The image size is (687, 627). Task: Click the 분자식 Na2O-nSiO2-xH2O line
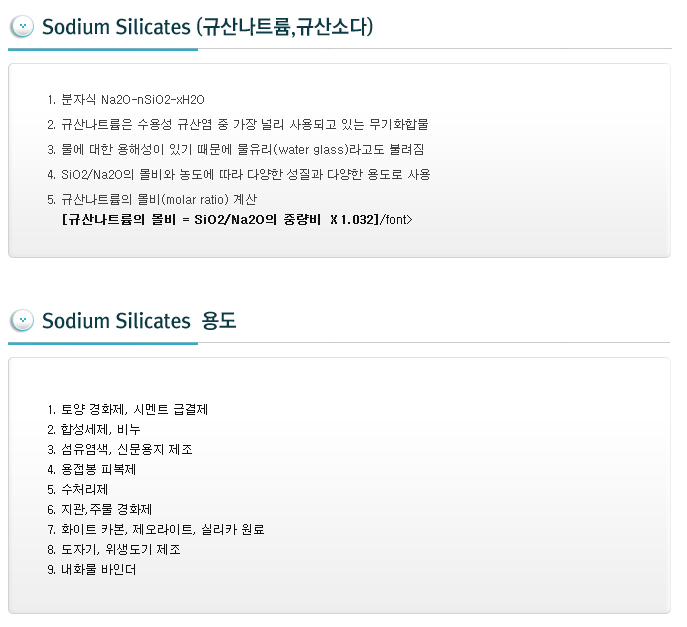tap(133, 100)
